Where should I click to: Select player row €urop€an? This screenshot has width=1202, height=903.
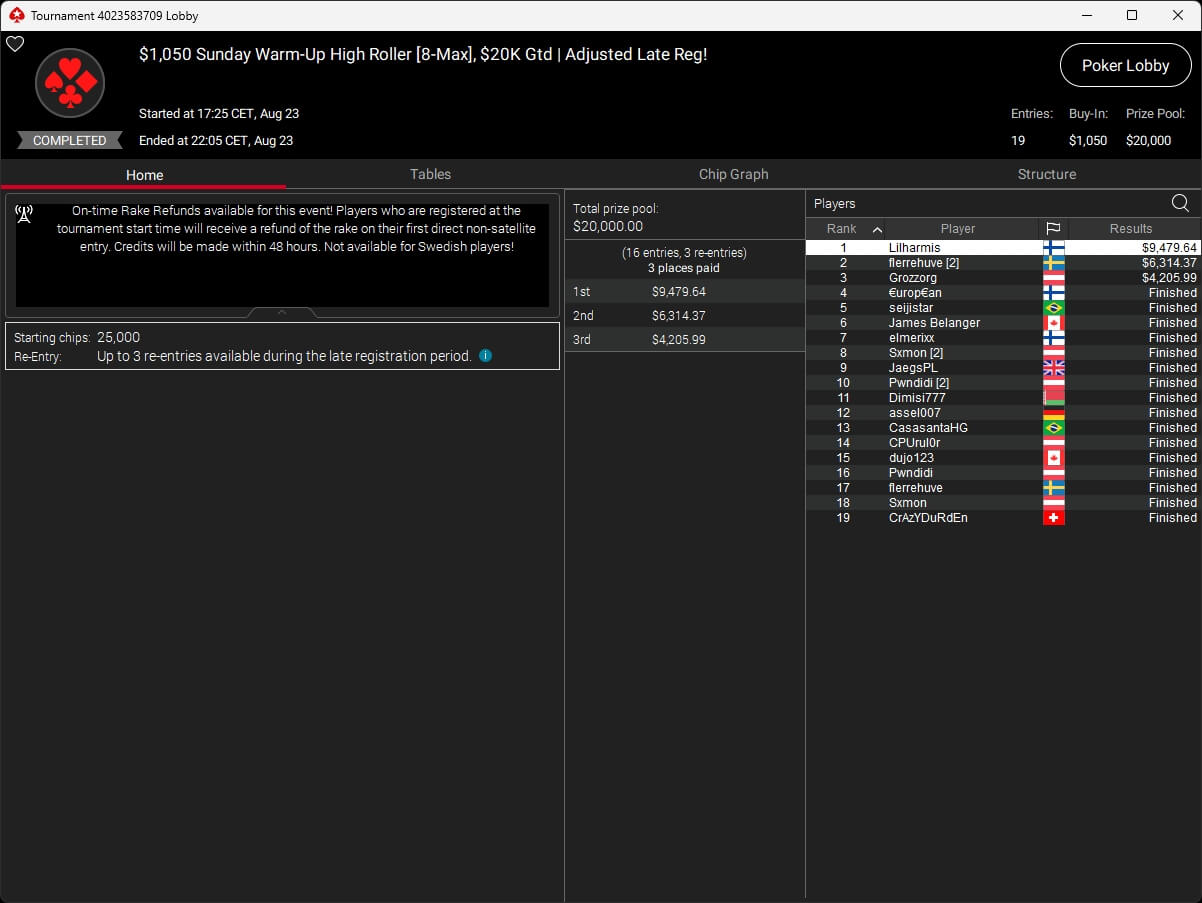(1002, 293)
